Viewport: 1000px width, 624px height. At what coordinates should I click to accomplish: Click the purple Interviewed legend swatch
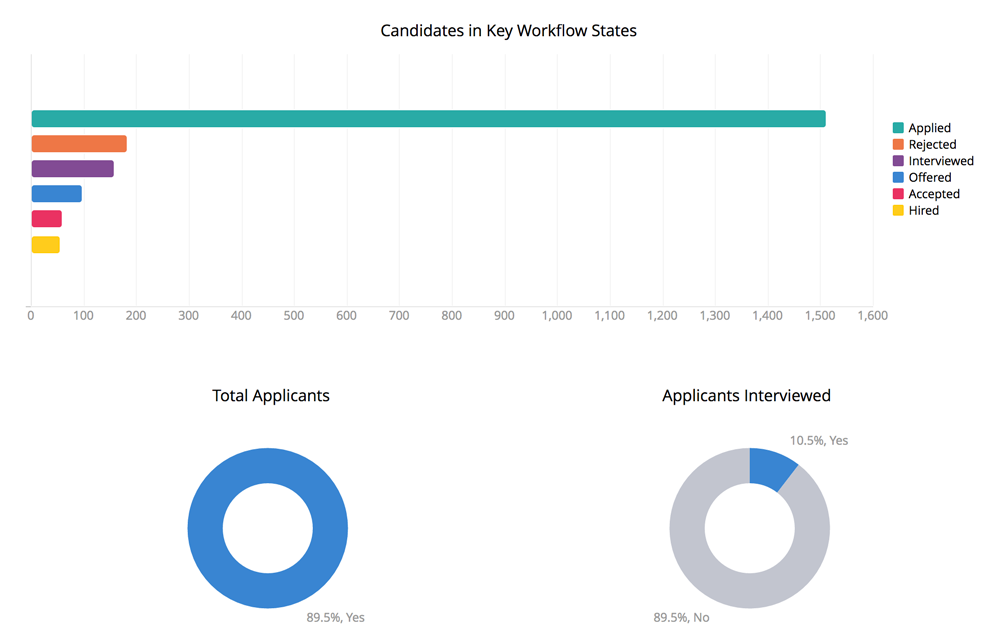click(898, 161)
